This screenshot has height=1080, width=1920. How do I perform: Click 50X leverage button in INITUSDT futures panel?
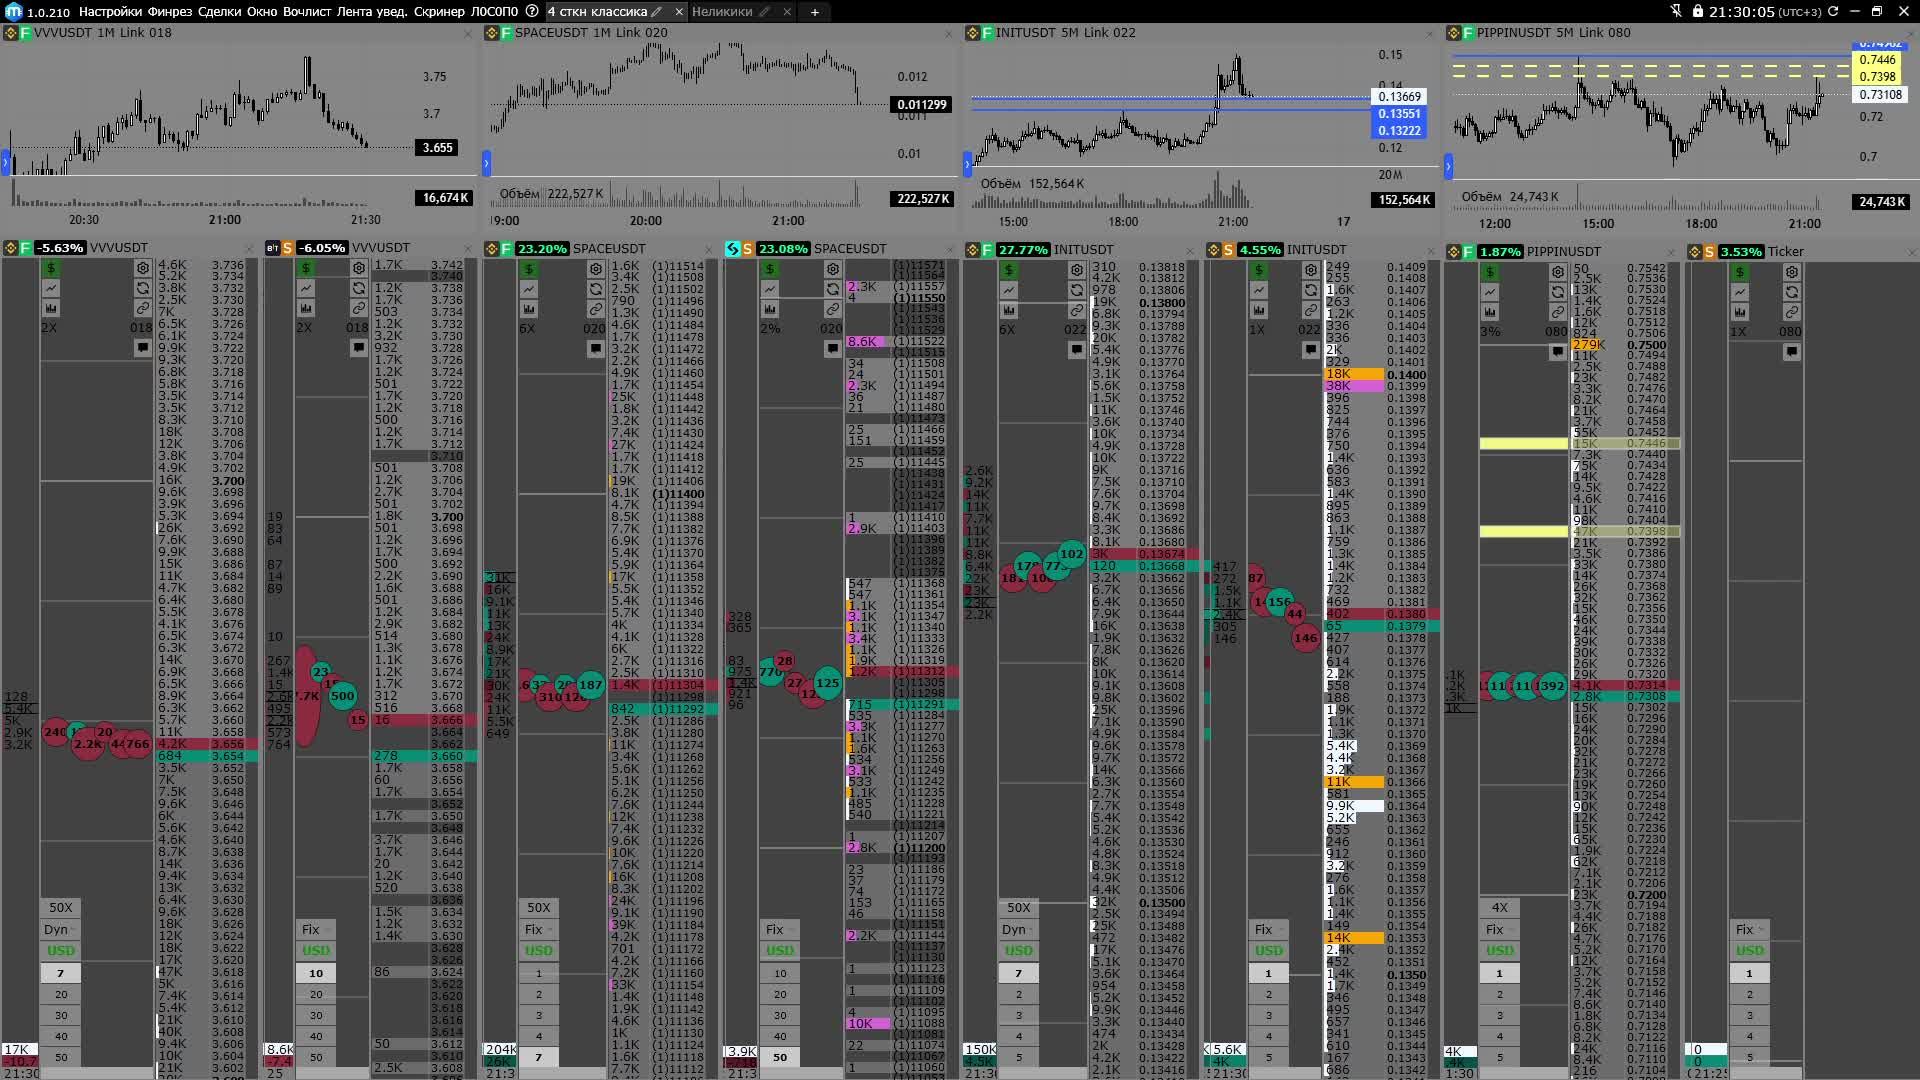pyautogui.click(x=1018, y=907)
